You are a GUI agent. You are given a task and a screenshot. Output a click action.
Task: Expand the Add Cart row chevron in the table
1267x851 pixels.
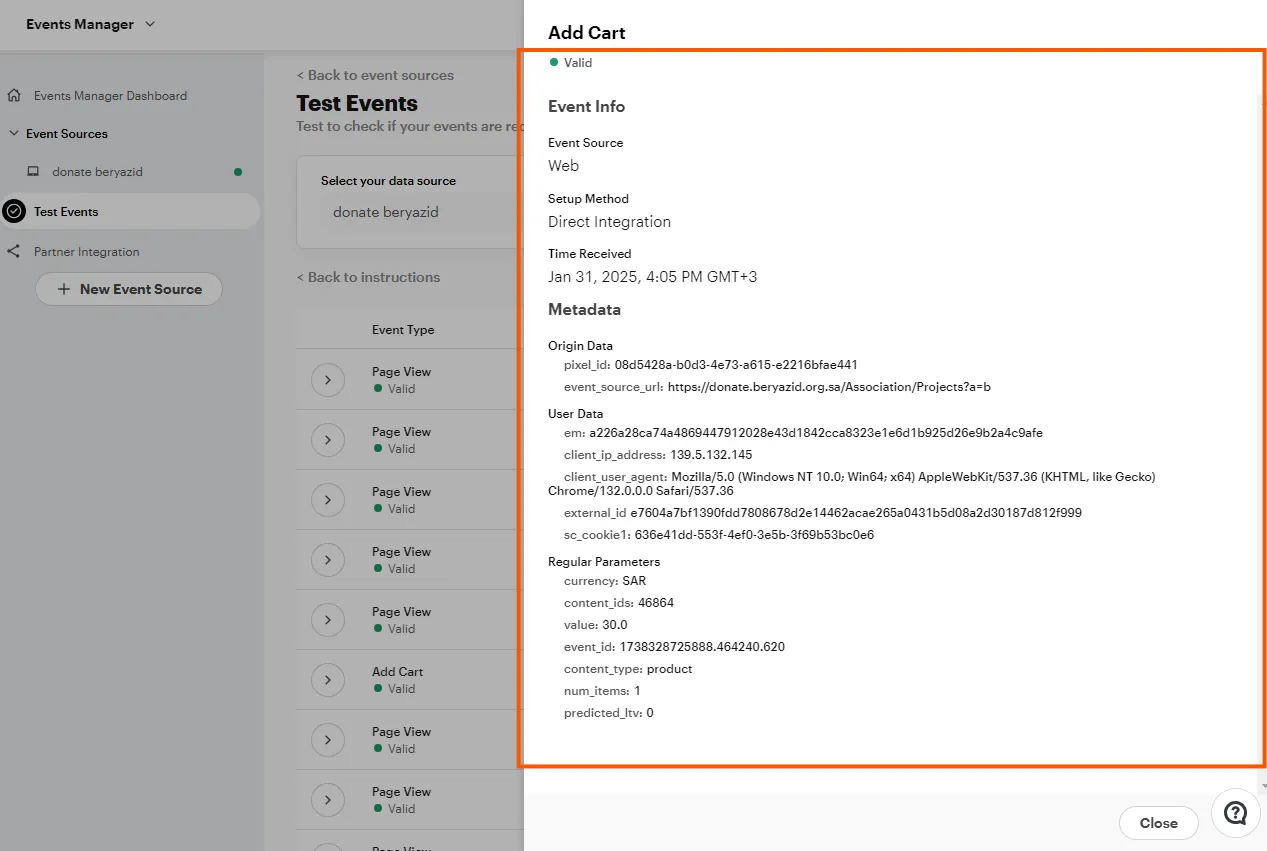point(328,680)
